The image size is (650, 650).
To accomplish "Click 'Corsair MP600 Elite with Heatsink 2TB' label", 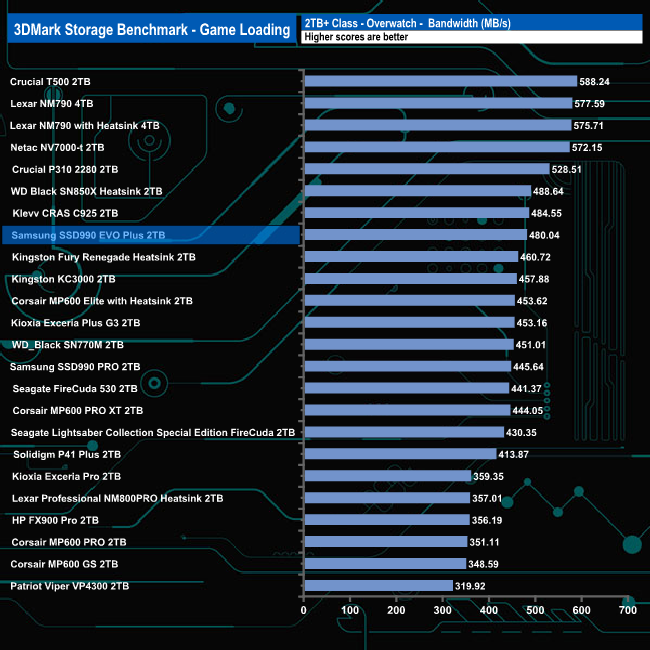I will point(102,301).
